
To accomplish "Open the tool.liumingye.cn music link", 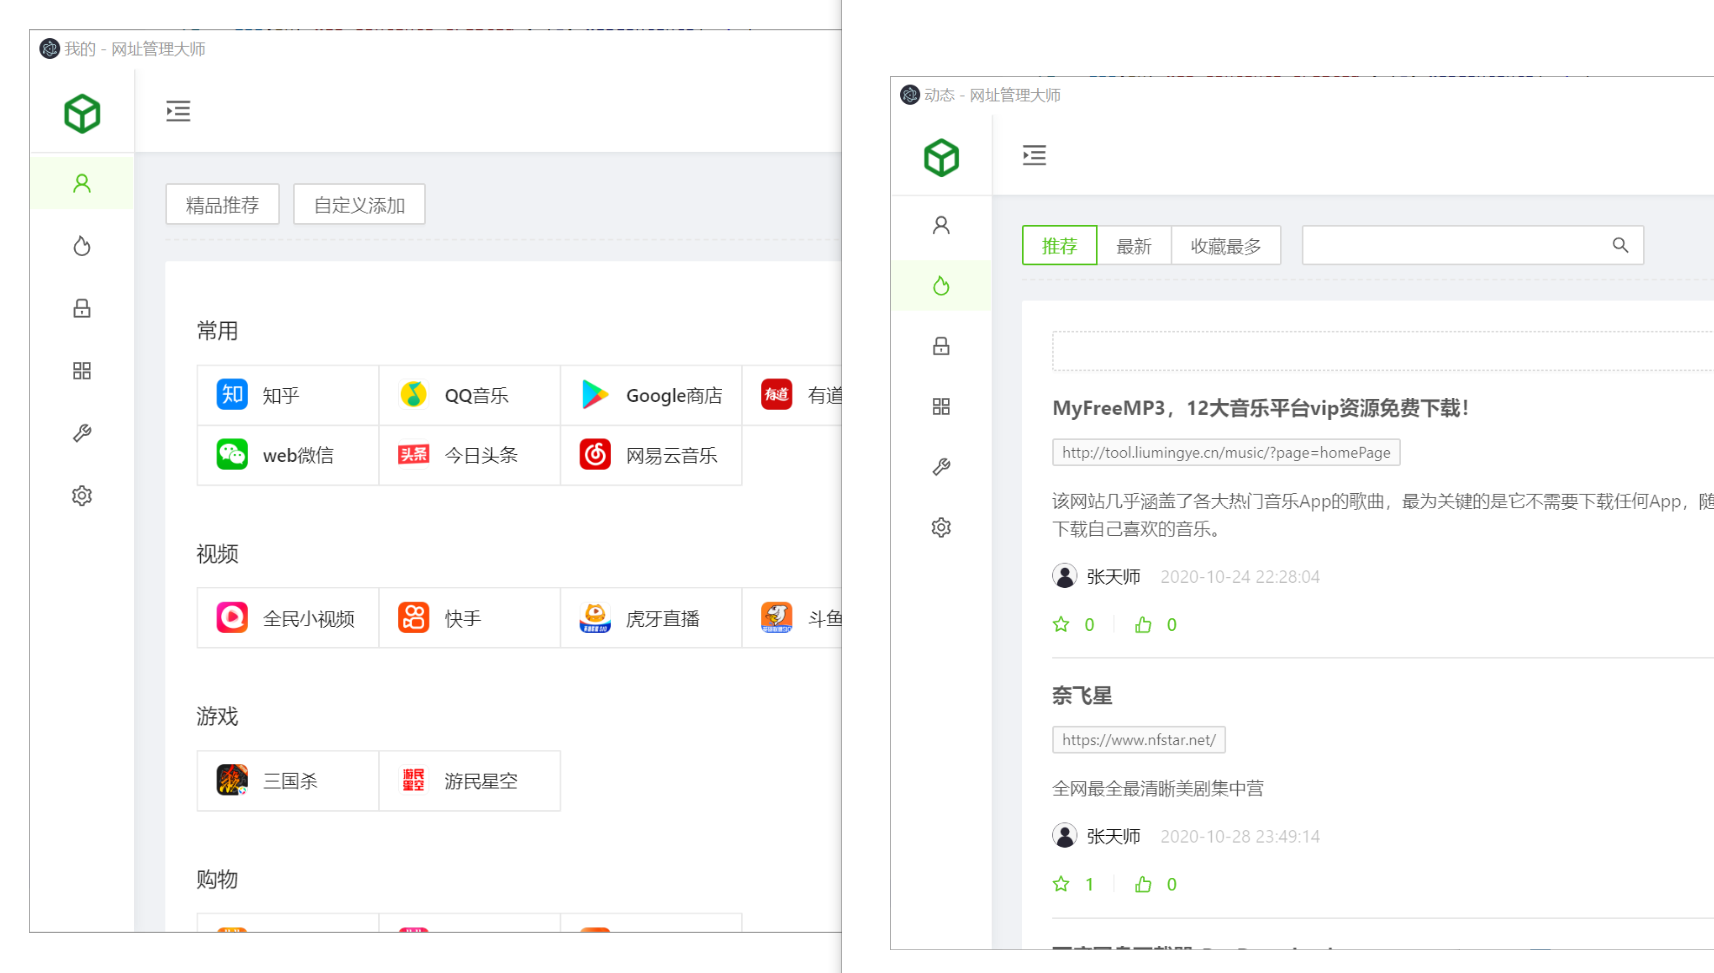I will (x=1226, y=453).
